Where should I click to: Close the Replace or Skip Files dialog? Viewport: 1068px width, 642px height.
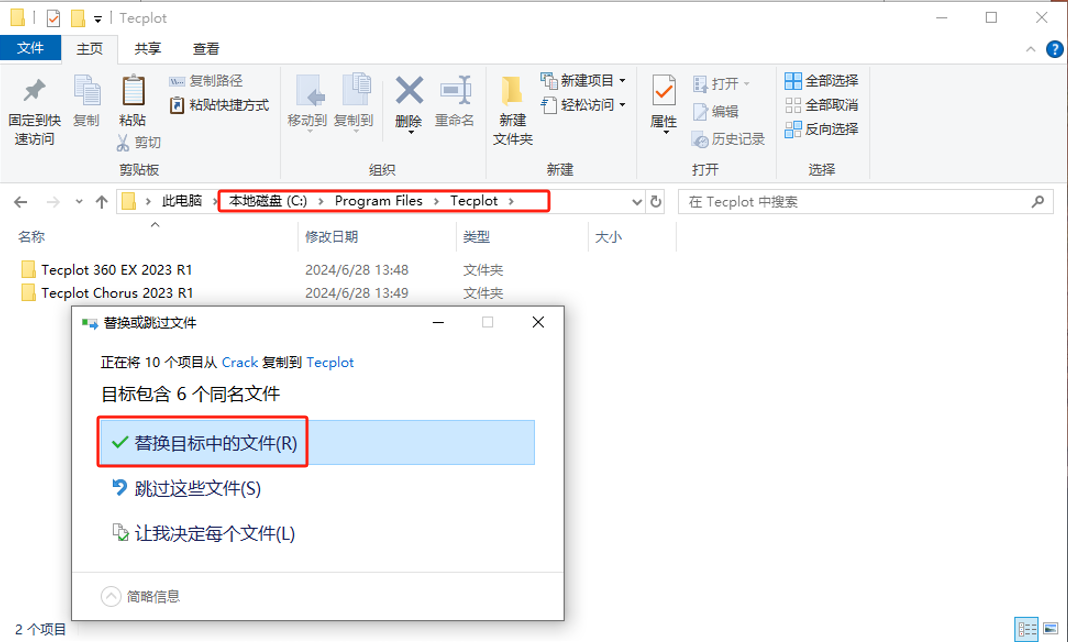538,322
